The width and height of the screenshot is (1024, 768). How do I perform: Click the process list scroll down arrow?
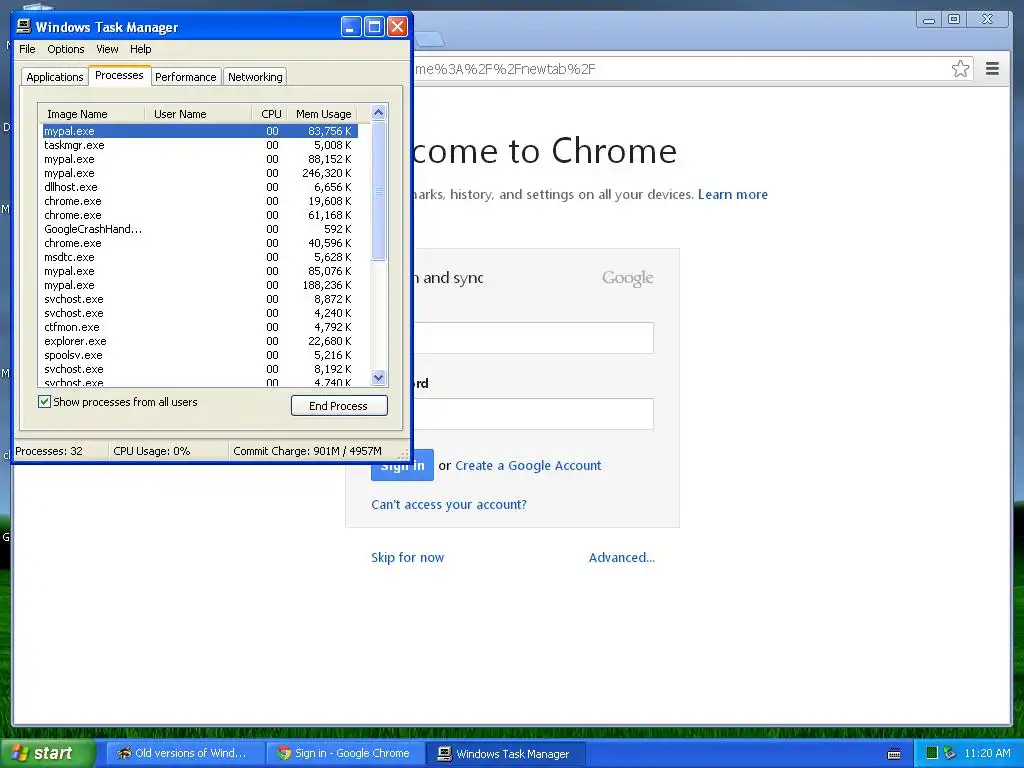click(378, 377)
